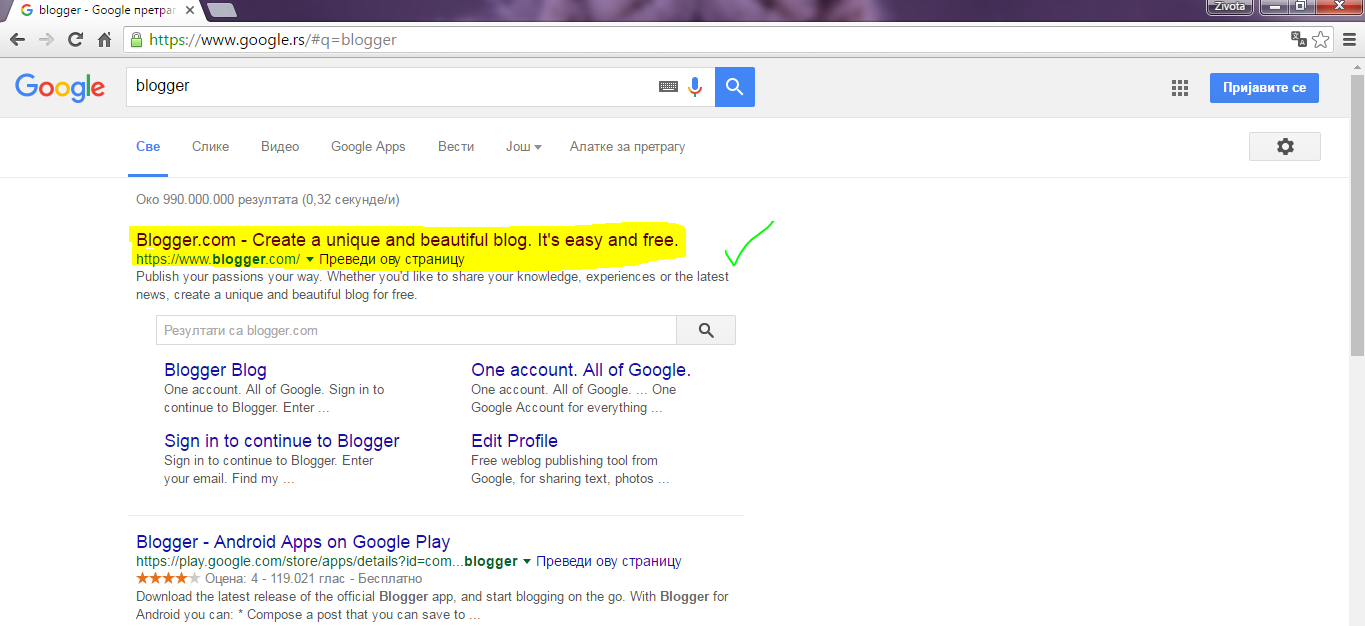Open Blogger - Android Apps on Google Play result
This screenshot has height=626, width=1365.
coord(293,542)
